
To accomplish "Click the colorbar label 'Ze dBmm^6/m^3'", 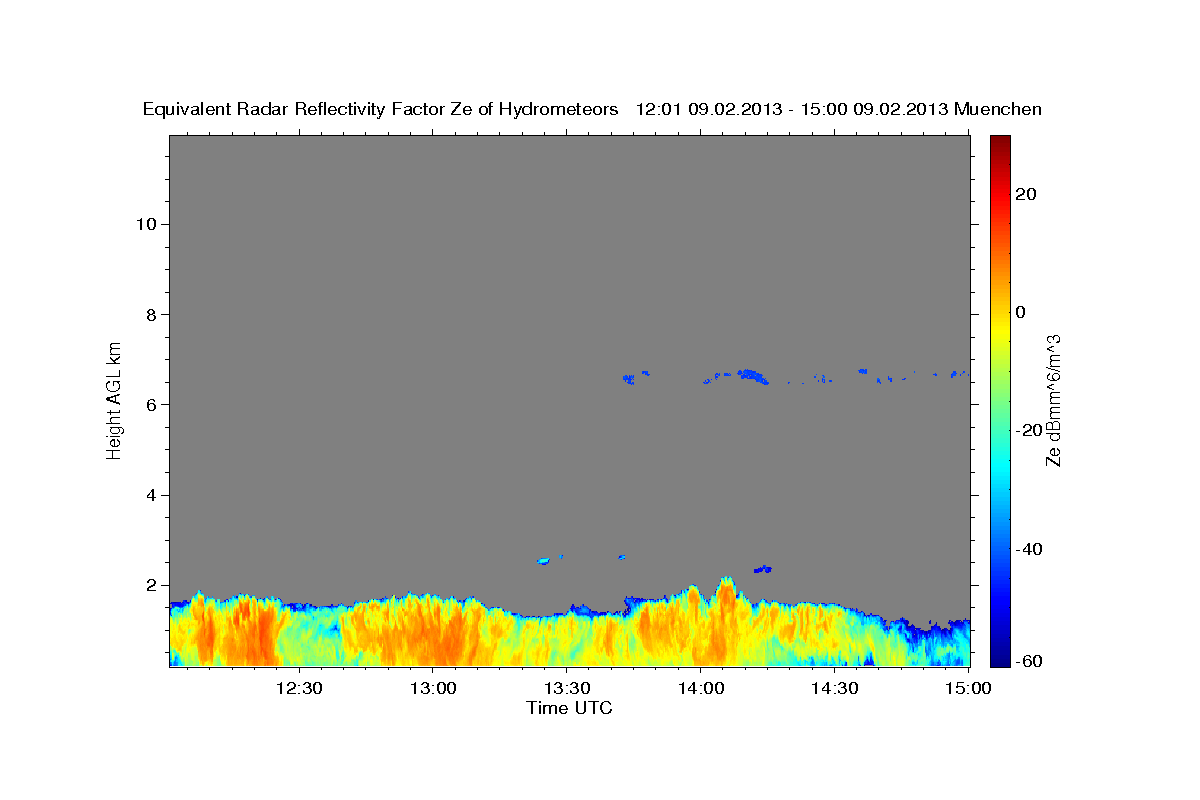I will point(1053,400).
